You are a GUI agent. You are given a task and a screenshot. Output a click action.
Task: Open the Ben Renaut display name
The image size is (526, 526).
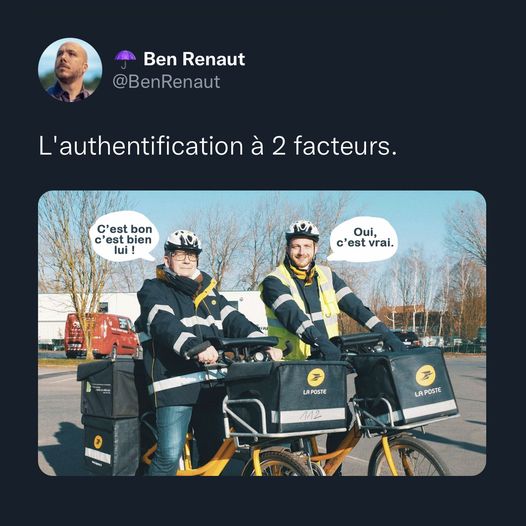[194, 59]
